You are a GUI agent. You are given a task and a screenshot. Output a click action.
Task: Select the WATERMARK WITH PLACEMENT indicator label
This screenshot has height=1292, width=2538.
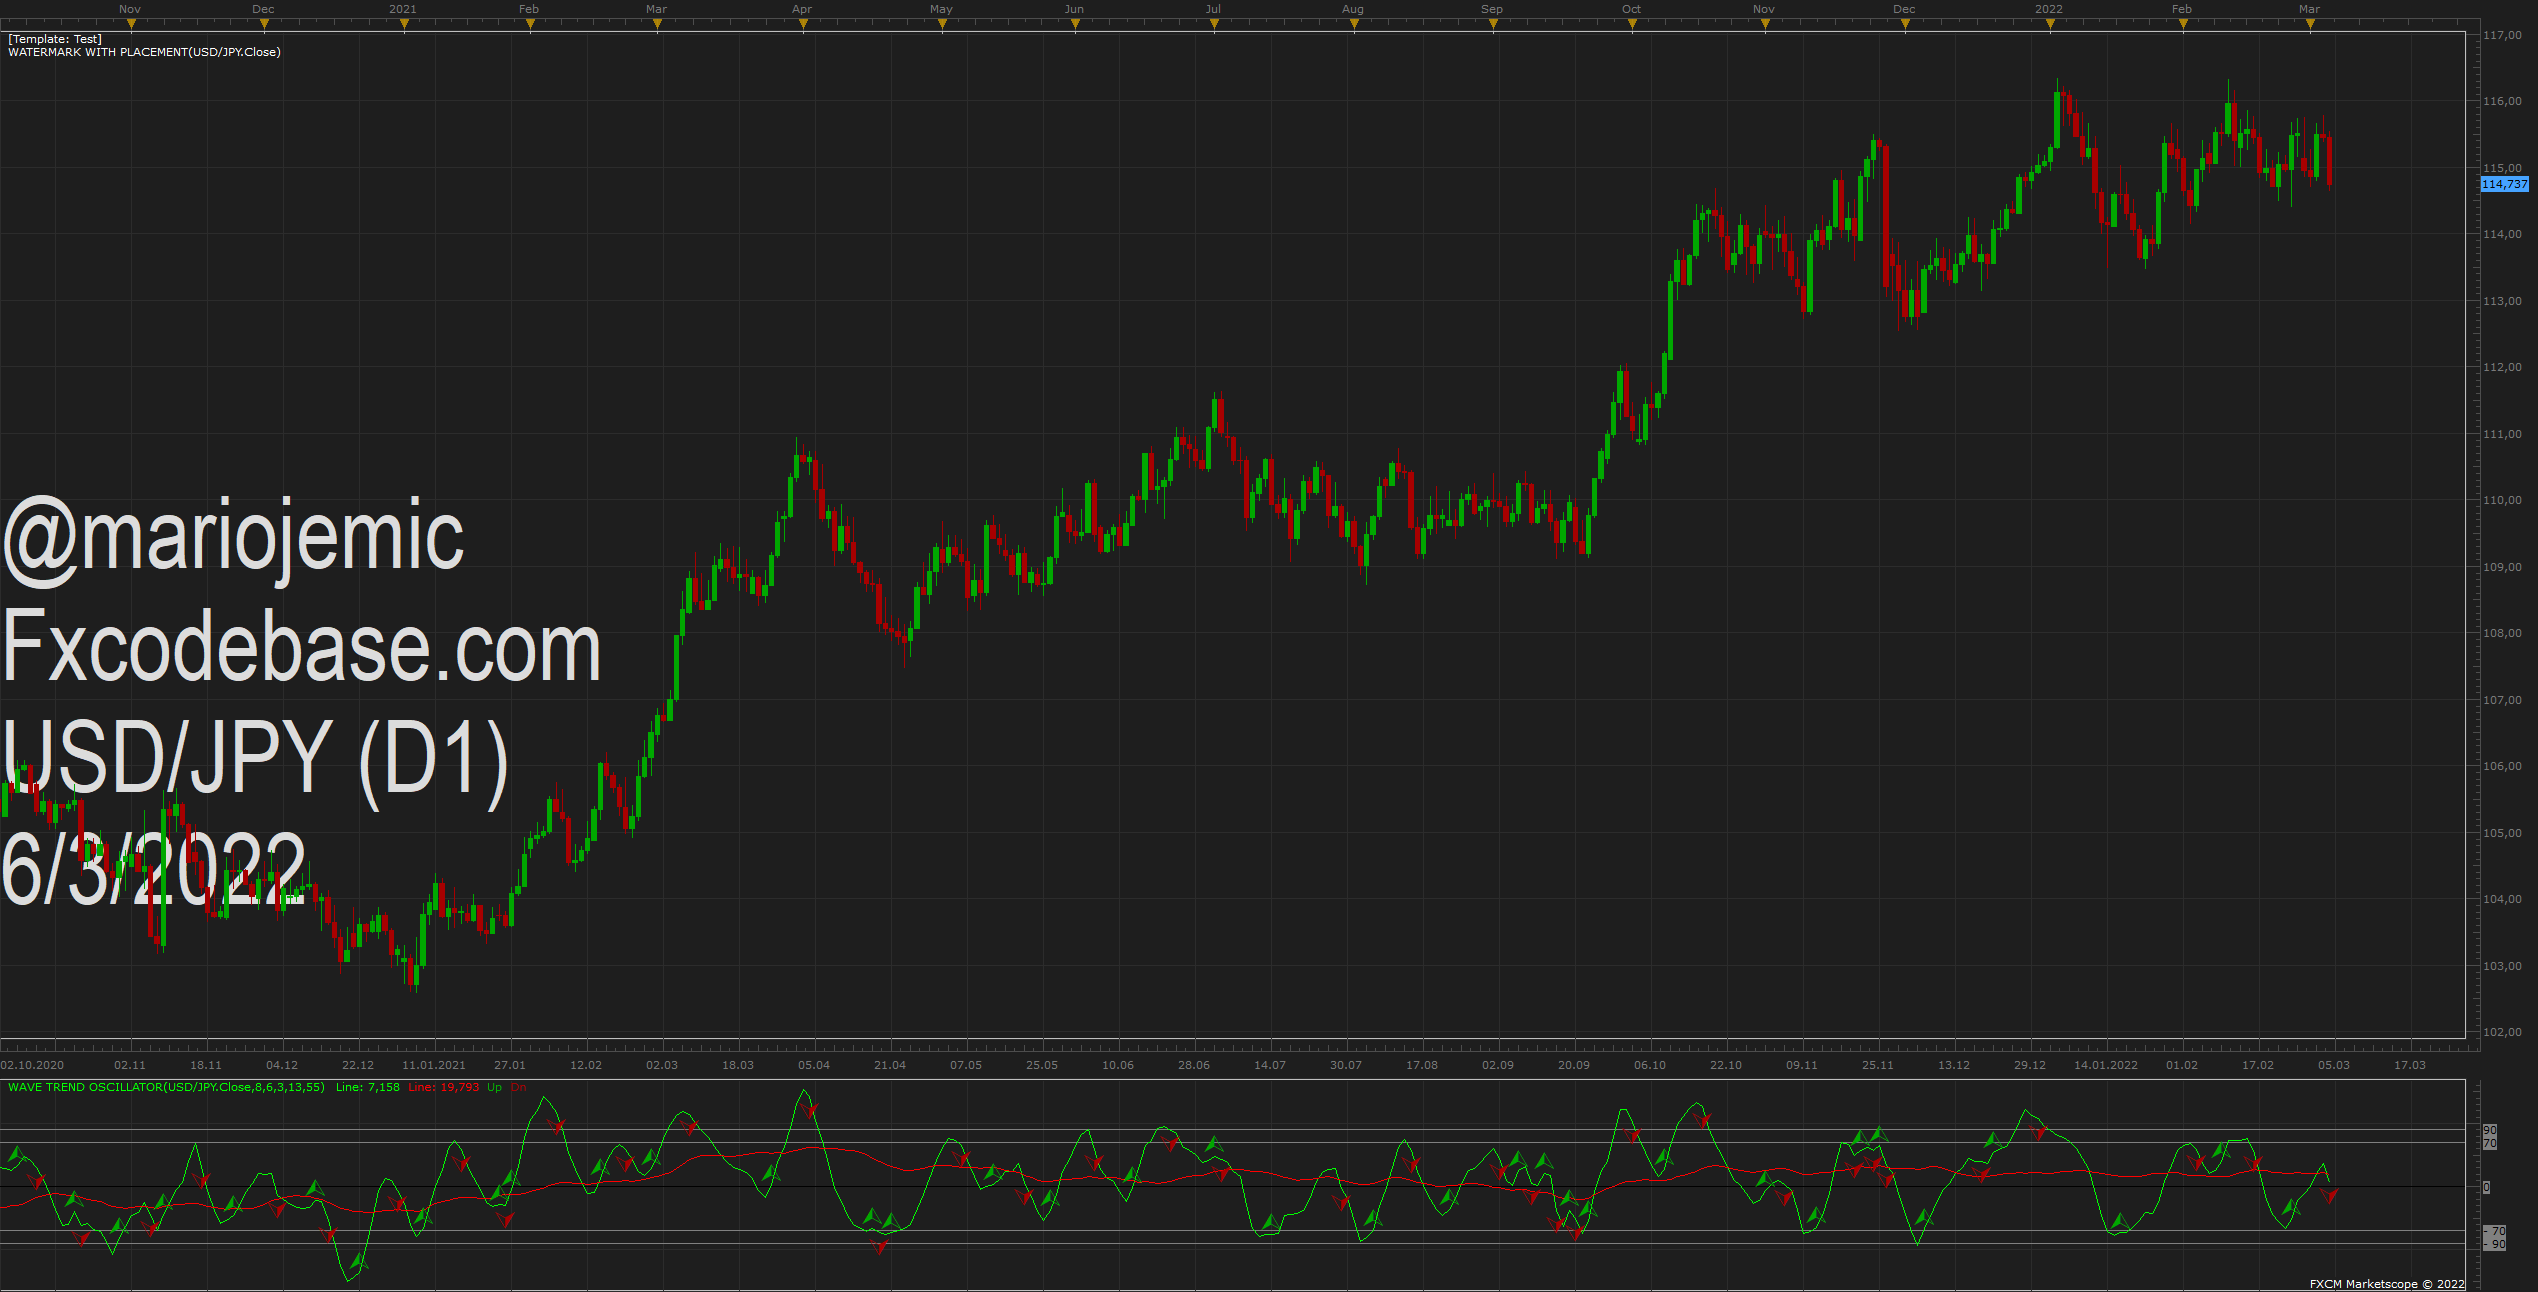(144, 52)
